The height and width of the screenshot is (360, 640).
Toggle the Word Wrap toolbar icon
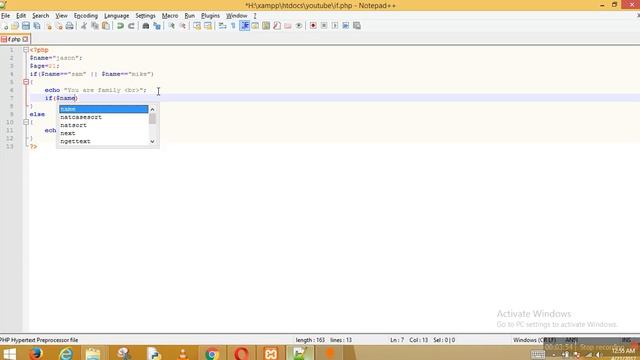[222, 26]
